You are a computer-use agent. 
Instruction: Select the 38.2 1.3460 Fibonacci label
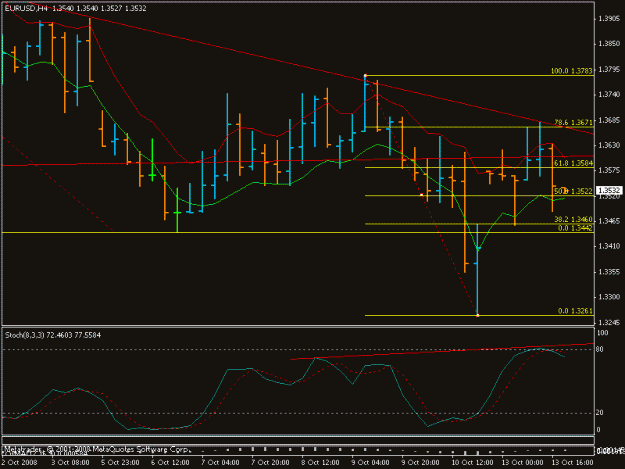coord(573,220)
